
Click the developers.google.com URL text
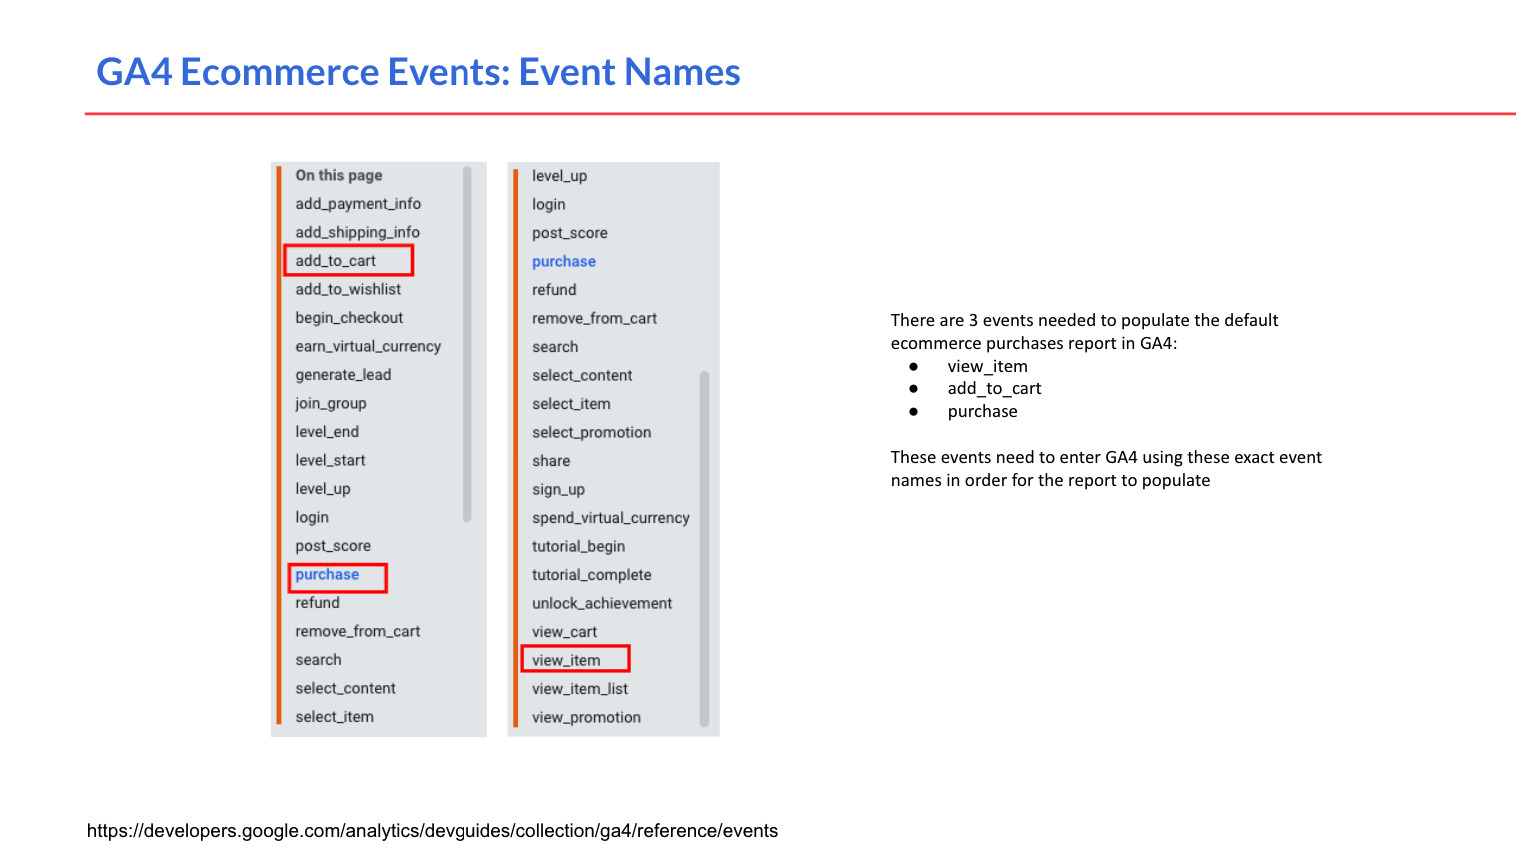(432, 831)
